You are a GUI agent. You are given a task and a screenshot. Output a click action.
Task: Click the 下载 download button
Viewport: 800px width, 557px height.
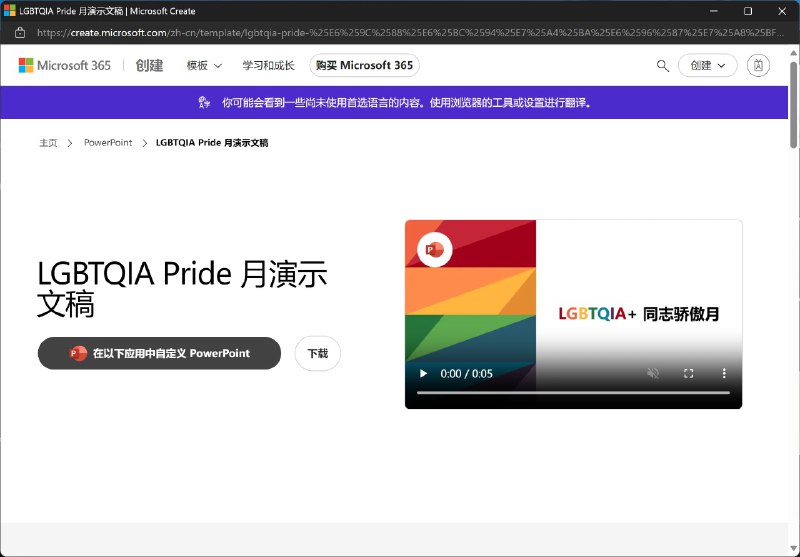(317, 354)
